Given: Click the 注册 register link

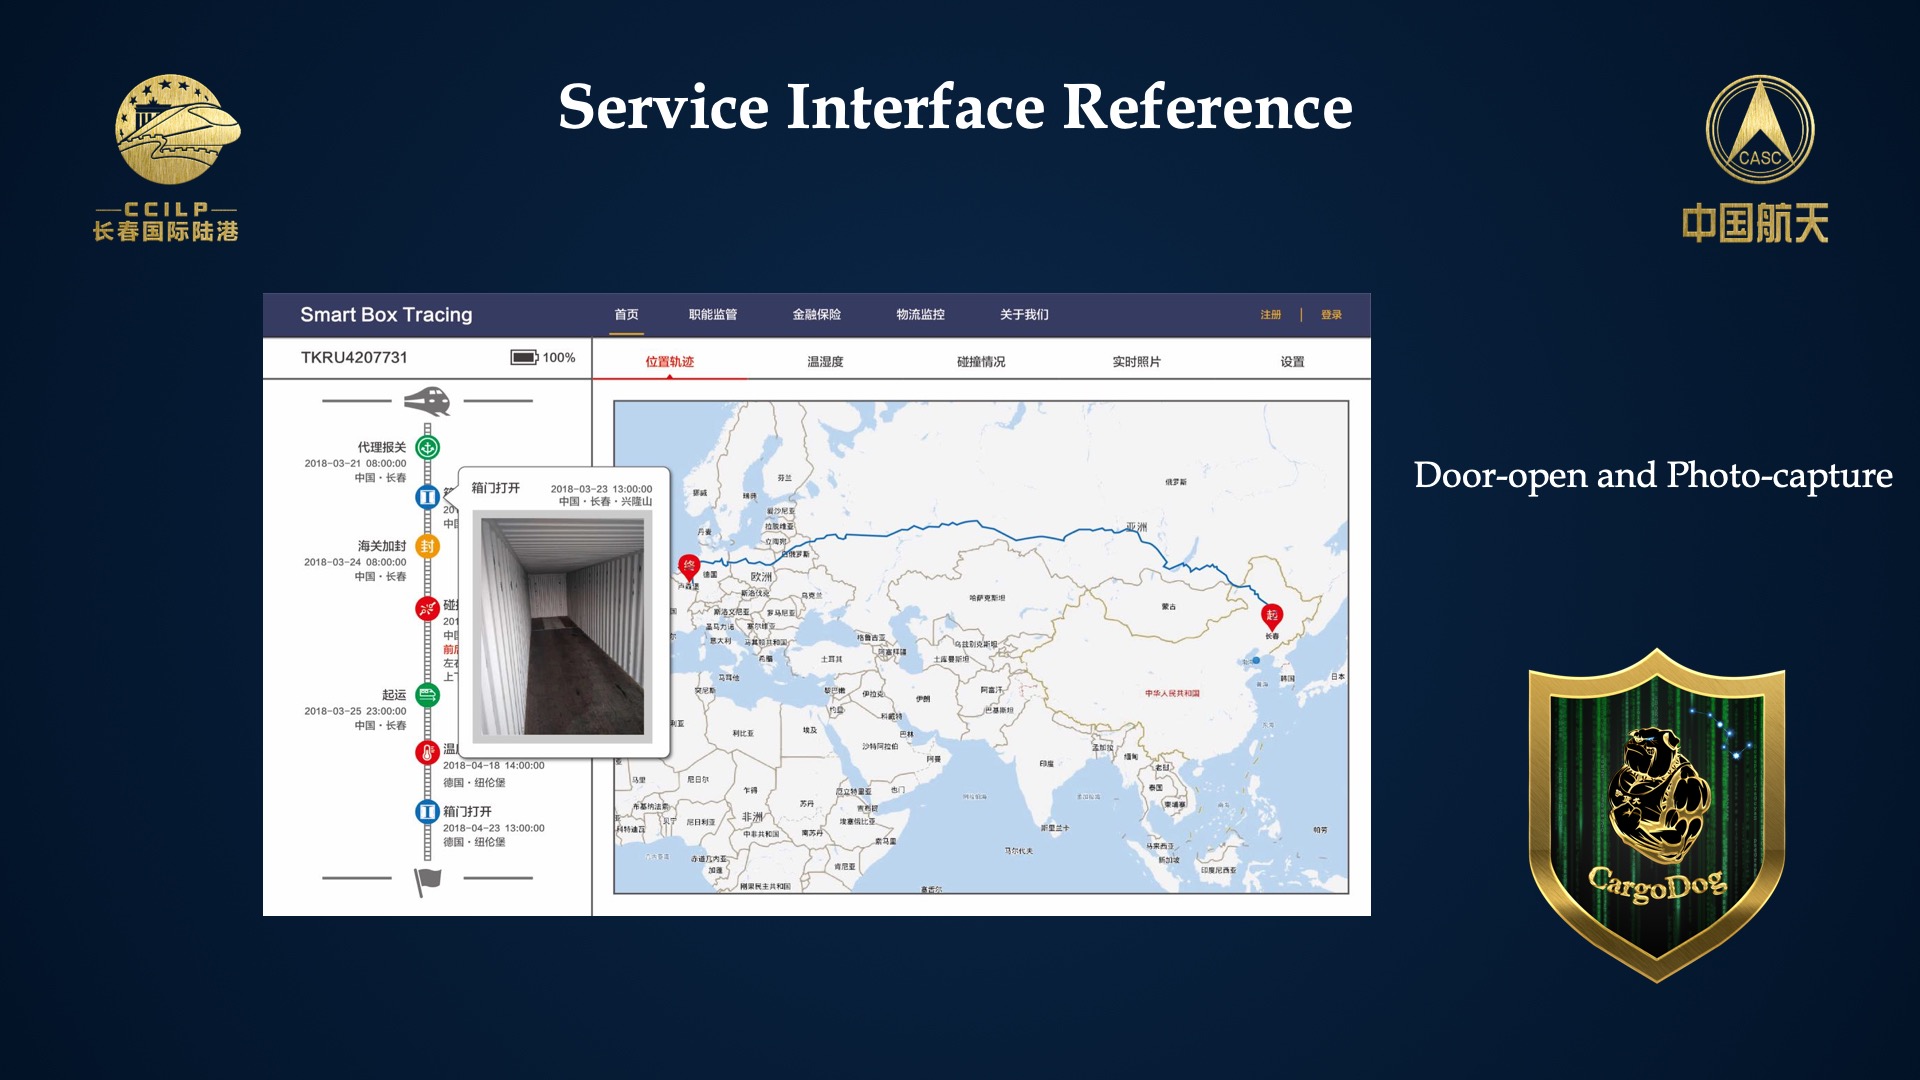Looking at the screenshot, I should 1270,315.
